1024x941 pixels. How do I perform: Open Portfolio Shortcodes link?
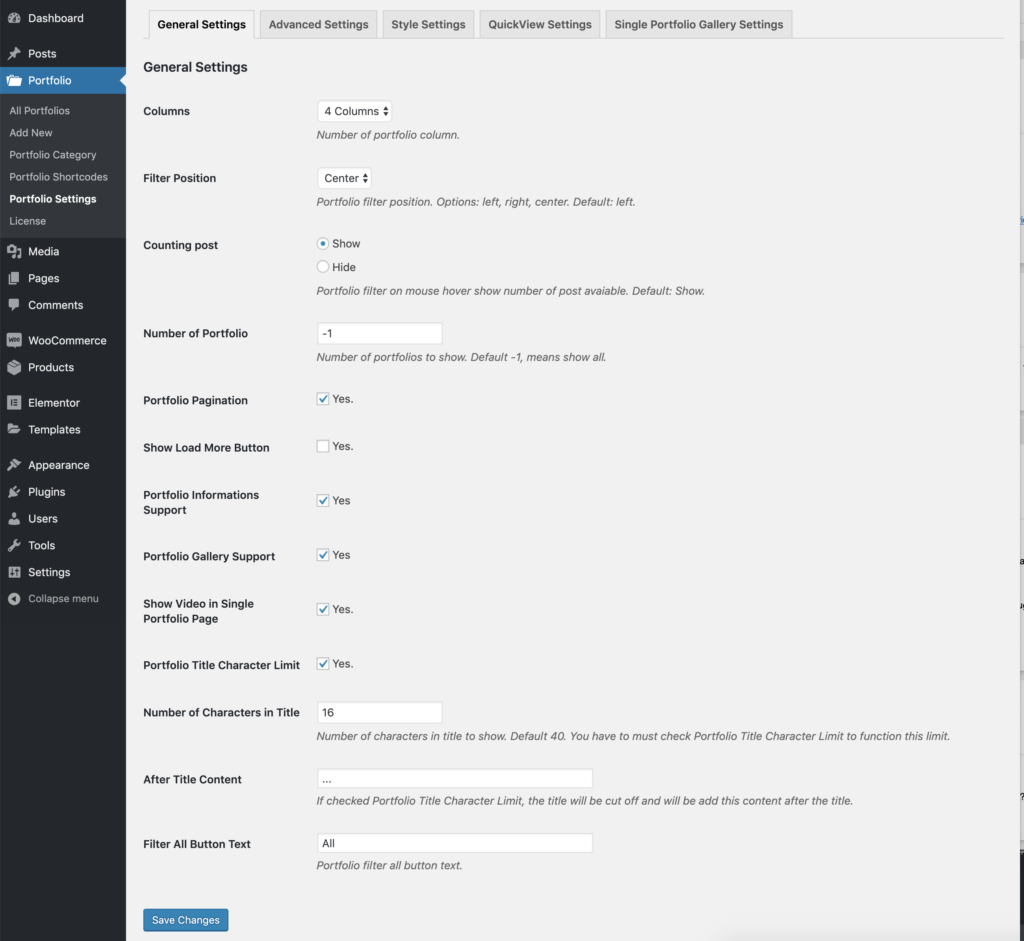[56, 176]
